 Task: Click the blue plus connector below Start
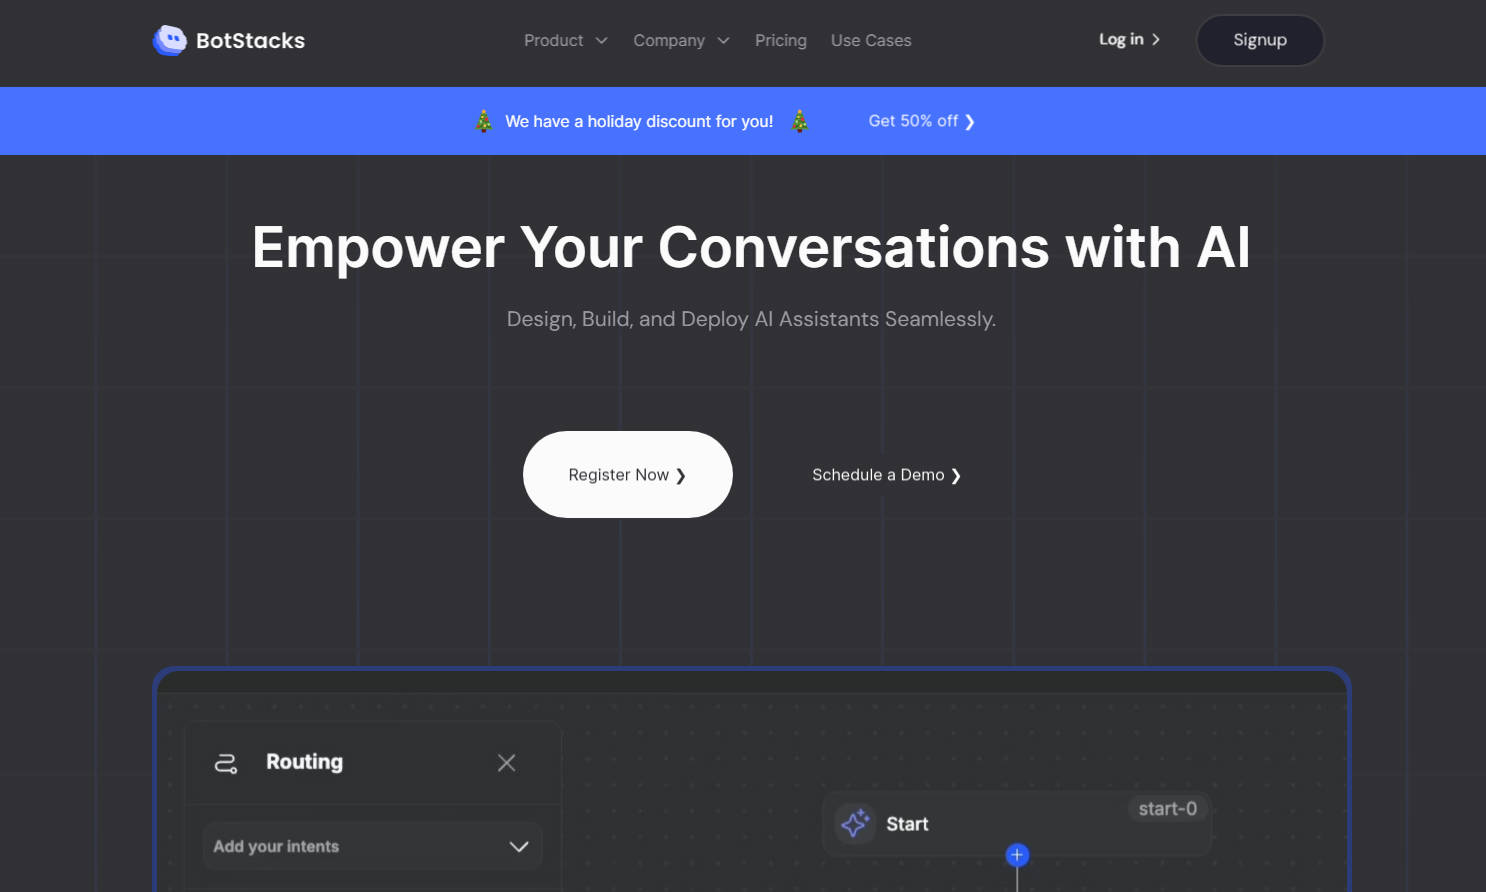coord(1017,855)
